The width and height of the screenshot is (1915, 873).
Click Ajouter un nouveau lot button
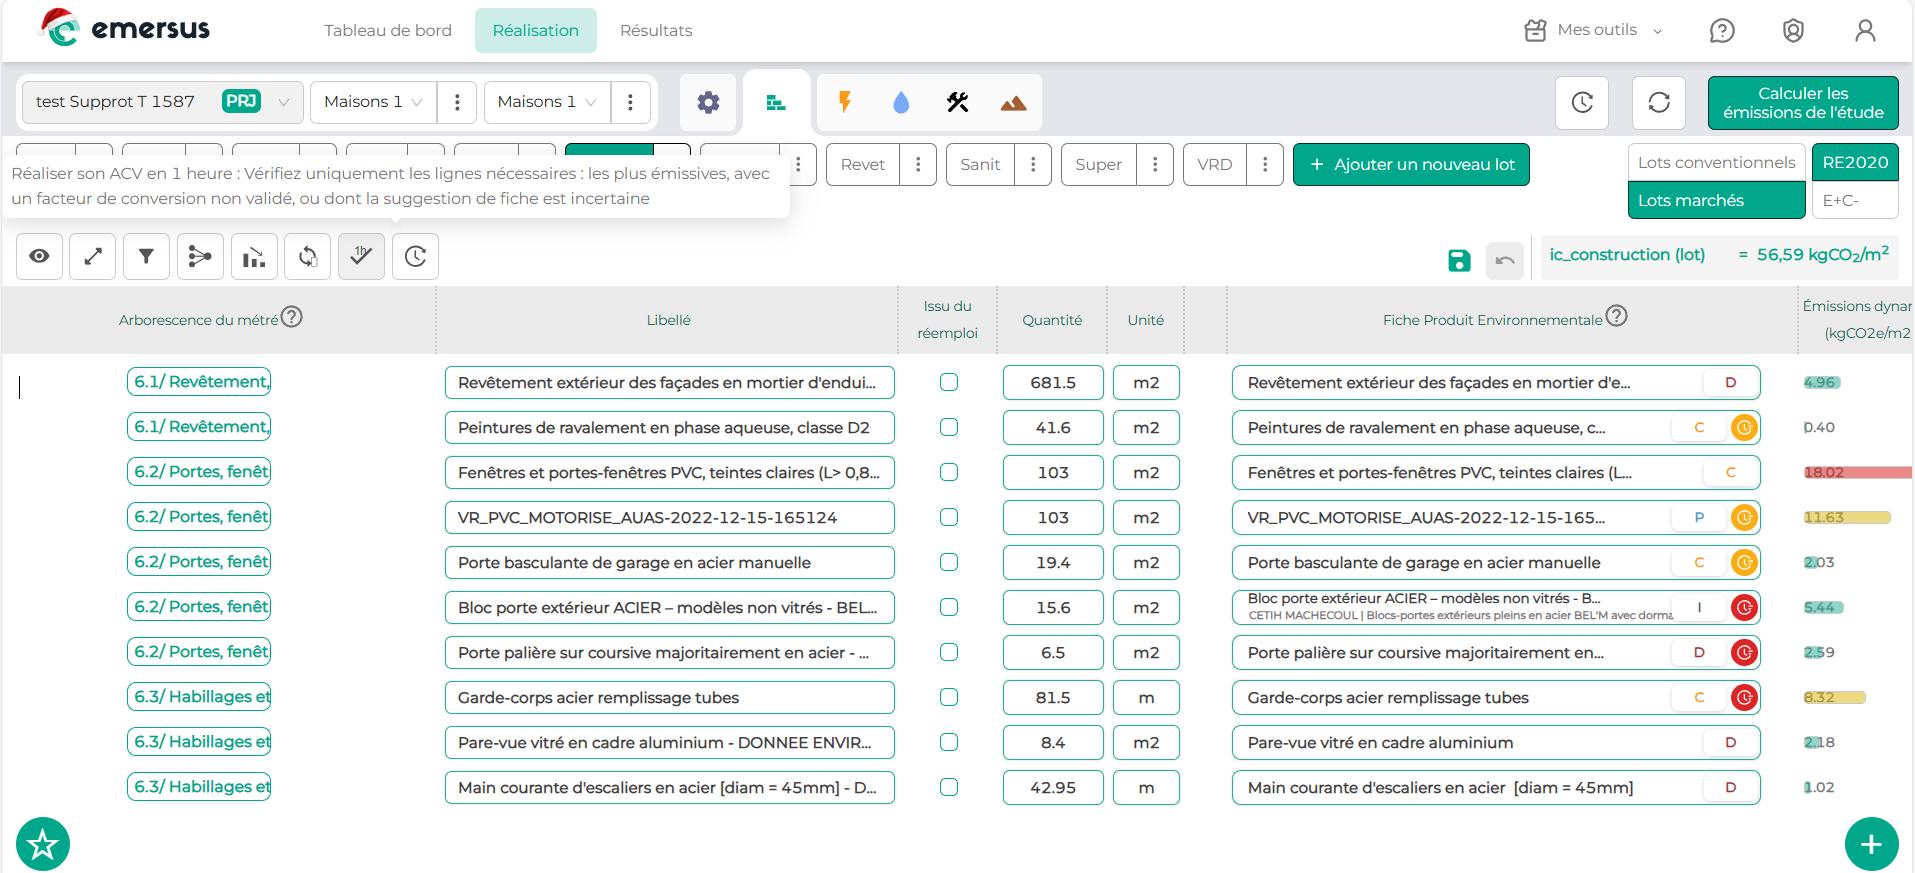(x=1410, y=165)
